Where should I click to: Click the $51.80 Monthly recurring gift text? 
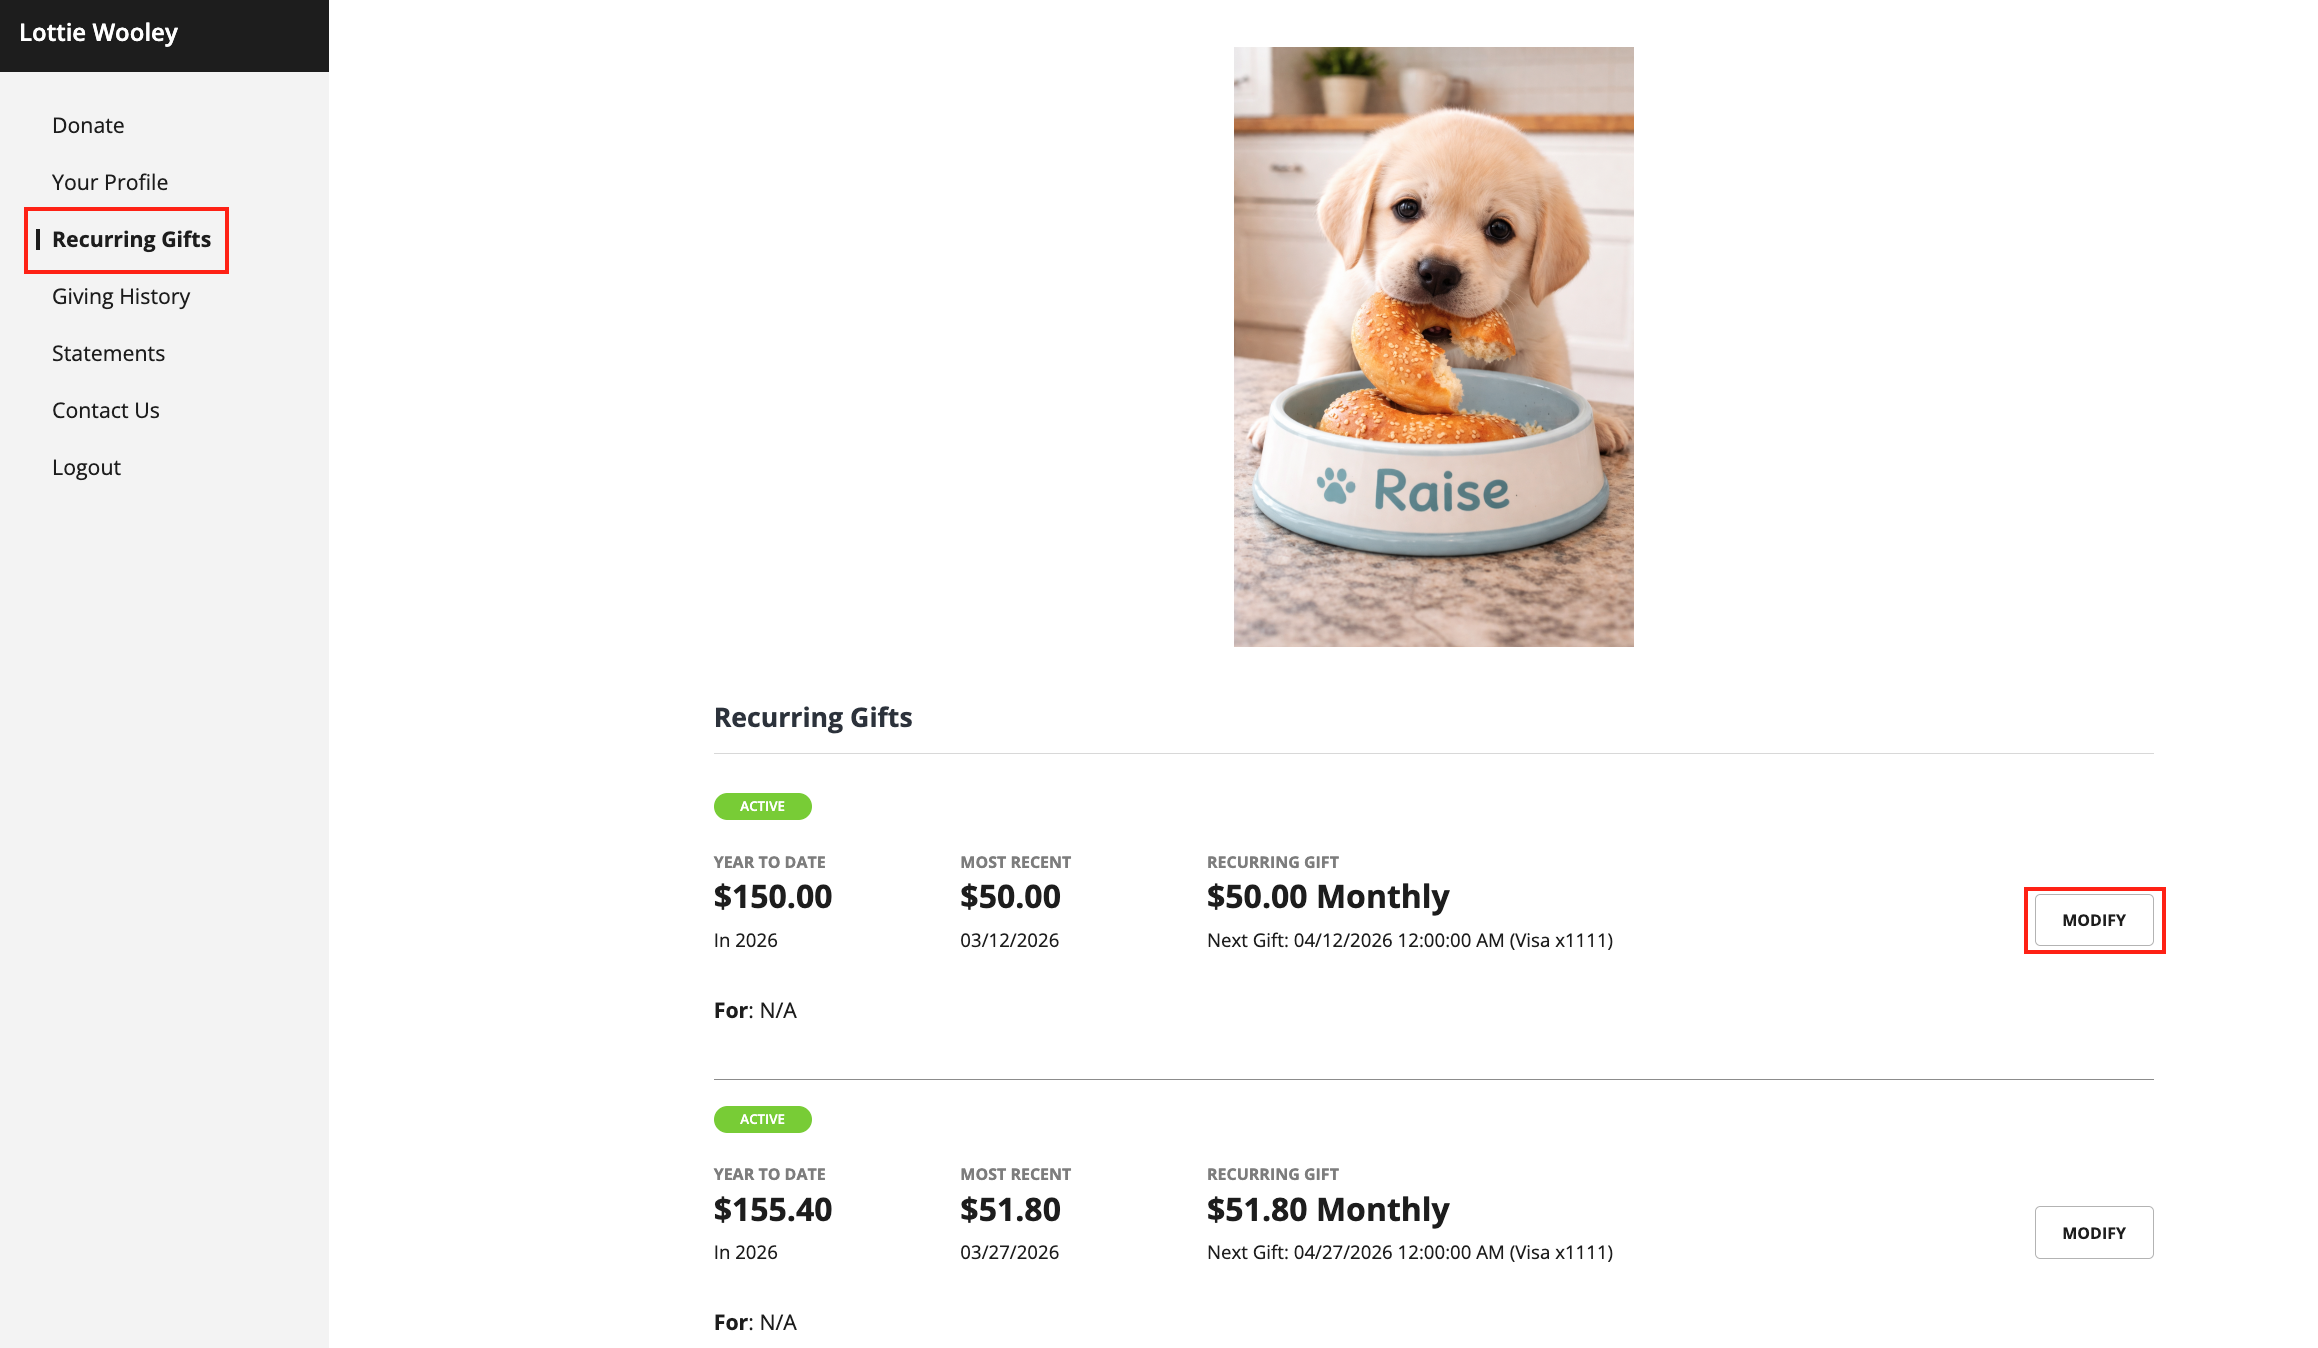click(x=1328, y=1209)
